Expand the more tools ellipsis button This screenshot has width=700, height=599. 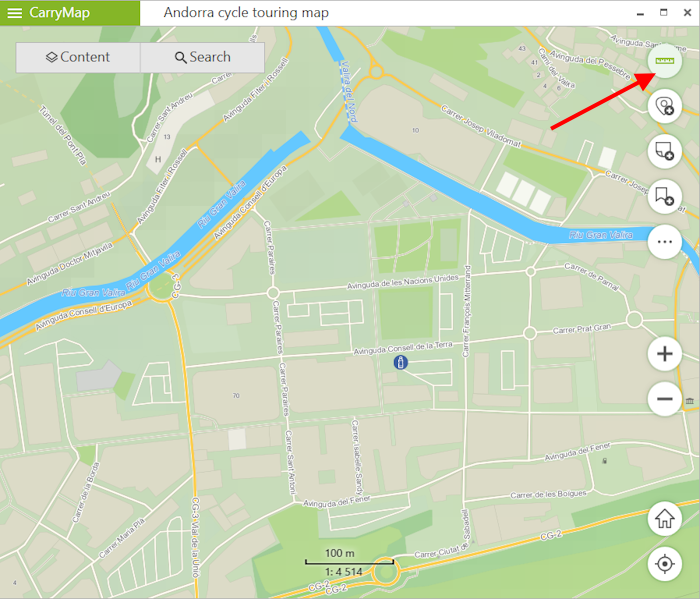click(x=664, y=242)
